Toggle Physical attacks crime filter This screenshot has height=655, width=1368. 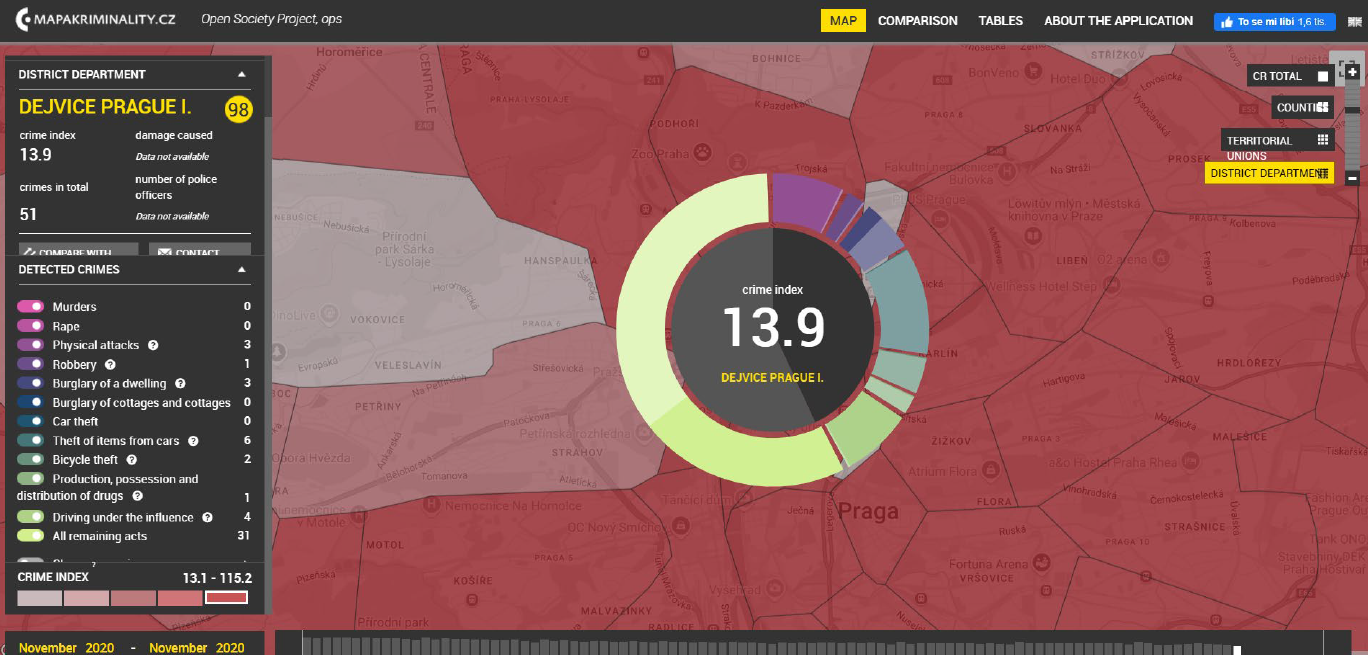pyautogui.click(x=30, y=345)
